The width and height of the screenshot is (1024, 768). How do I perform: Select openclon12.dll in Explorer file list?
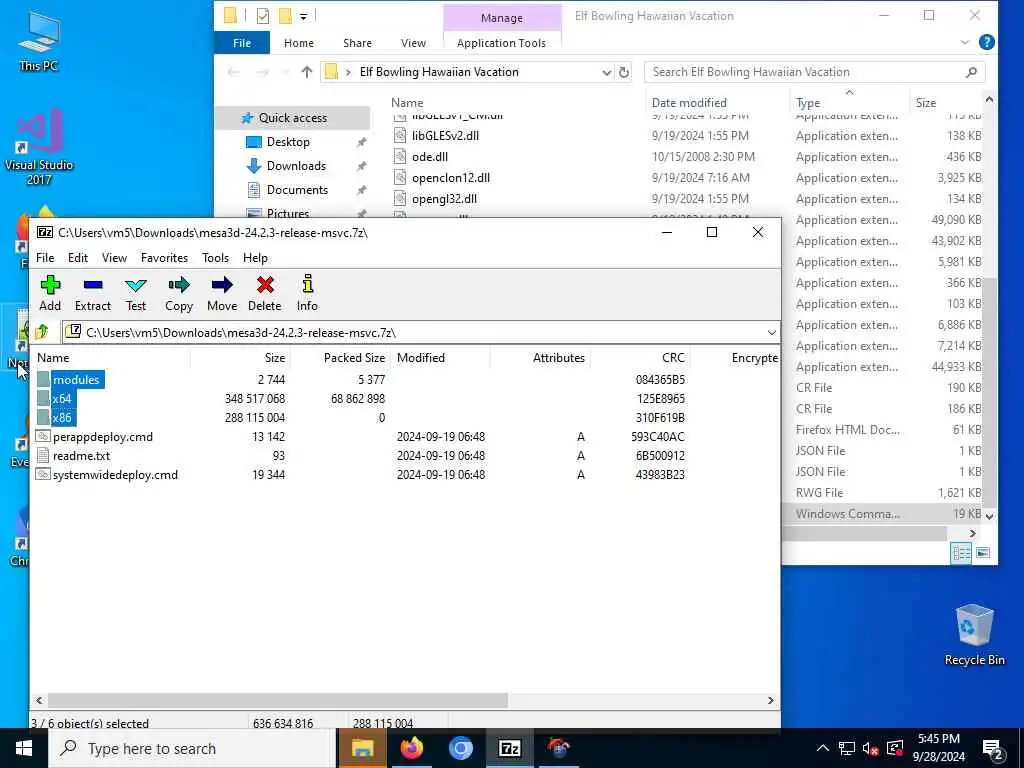[x=451, y=178]
